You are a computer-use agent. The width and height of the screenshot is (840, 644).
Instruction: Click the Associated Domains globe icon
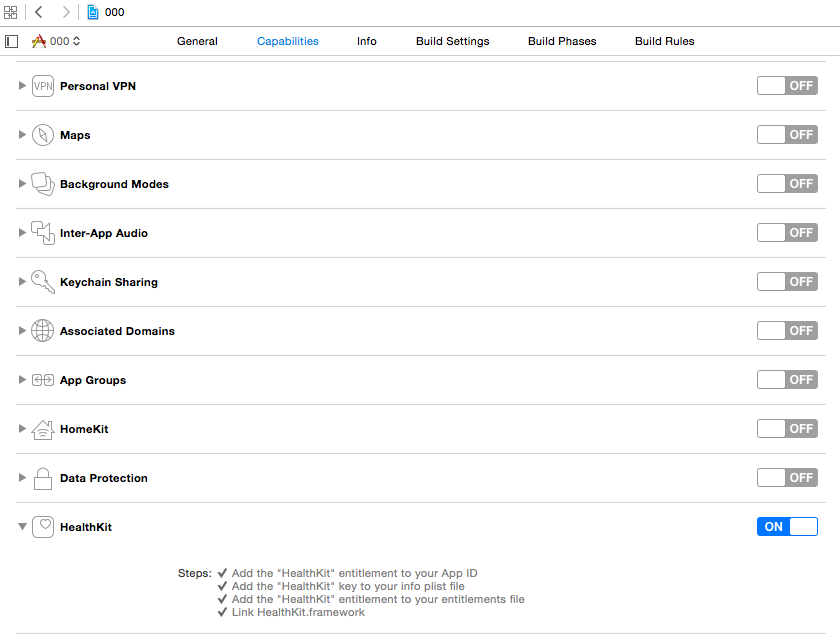click(42, 330)
